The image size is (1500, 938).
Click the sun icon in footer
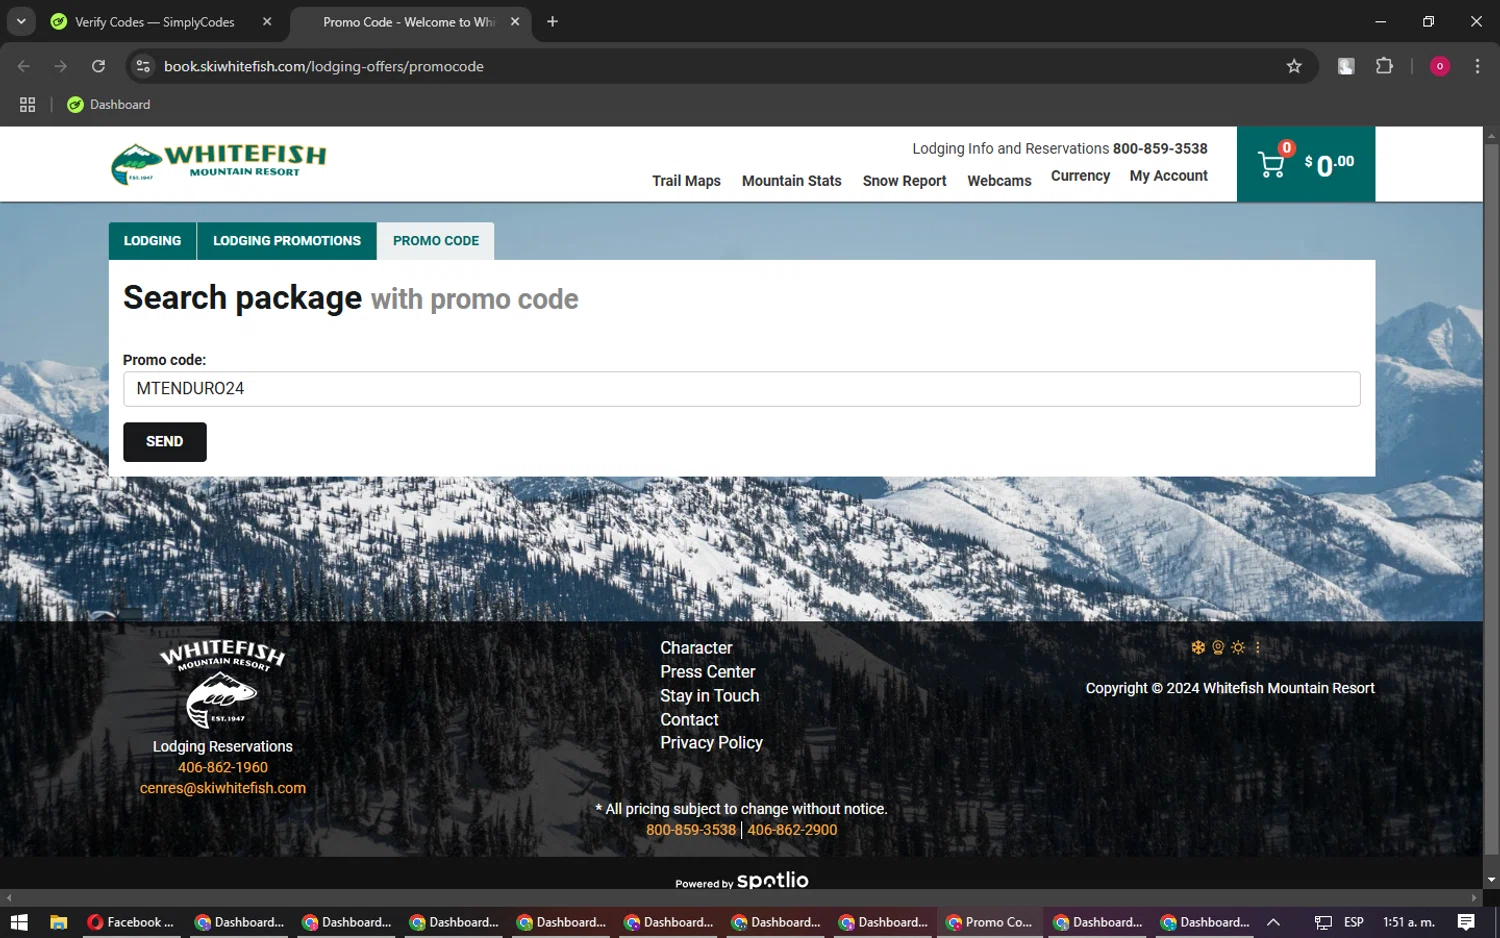tap(1238, 647)
